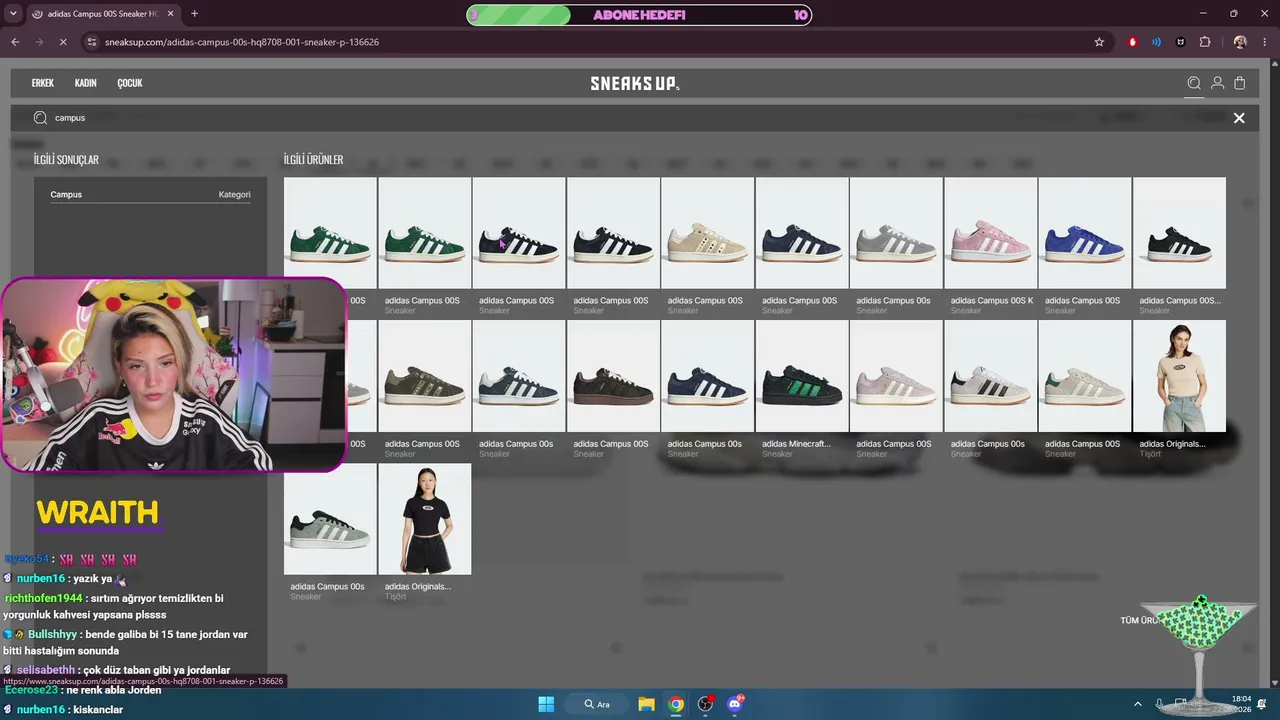Open the royal blue adidas Campus 00S product
This screenshot has width=1280, height=720.
click(1084, 247)
